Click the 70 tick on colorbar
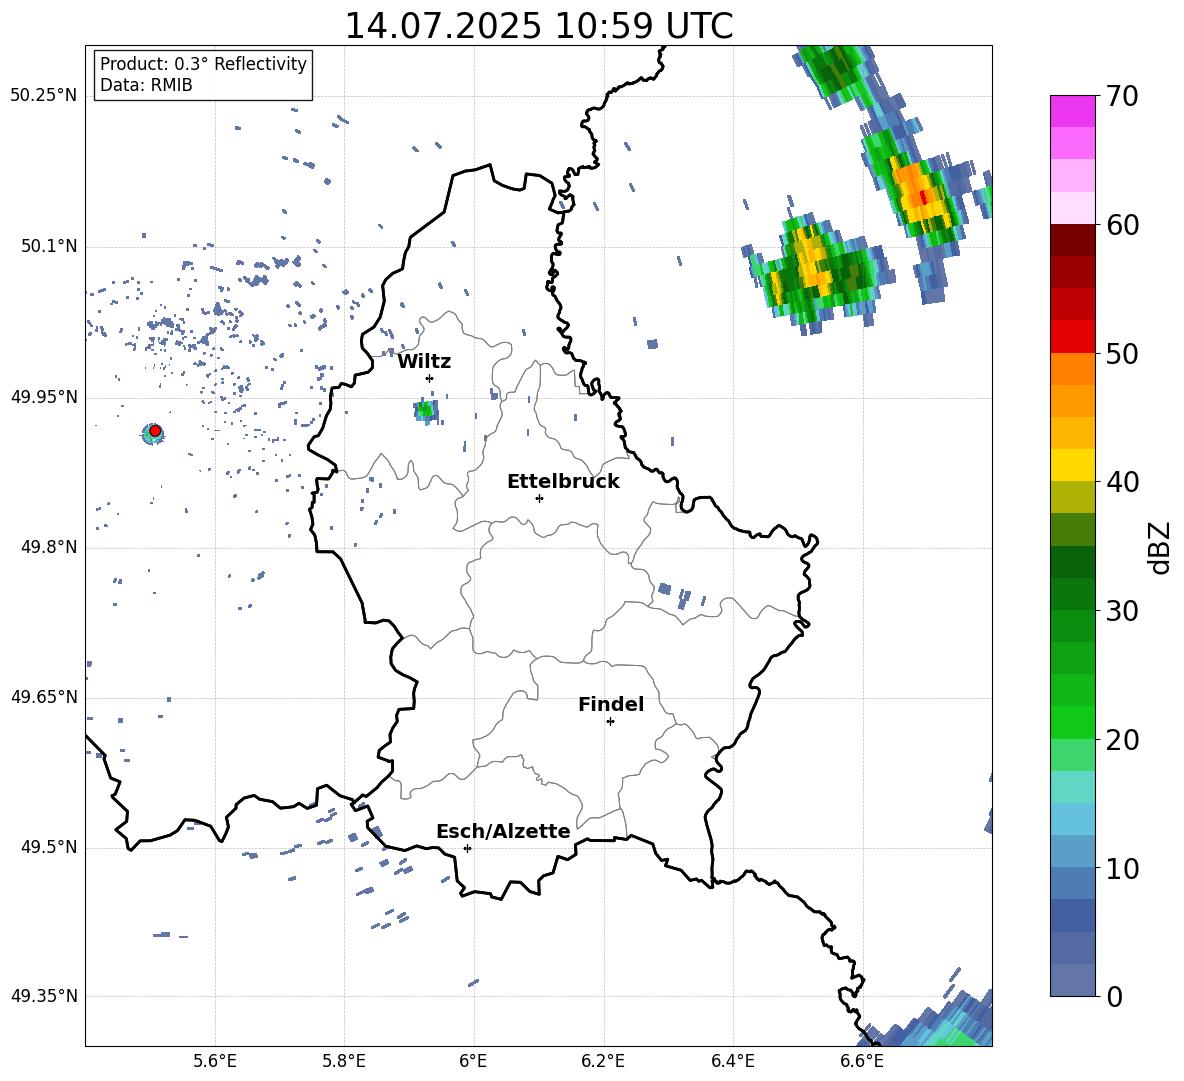This screenshot has height=1081, width=1184. tap(1122, 97)
